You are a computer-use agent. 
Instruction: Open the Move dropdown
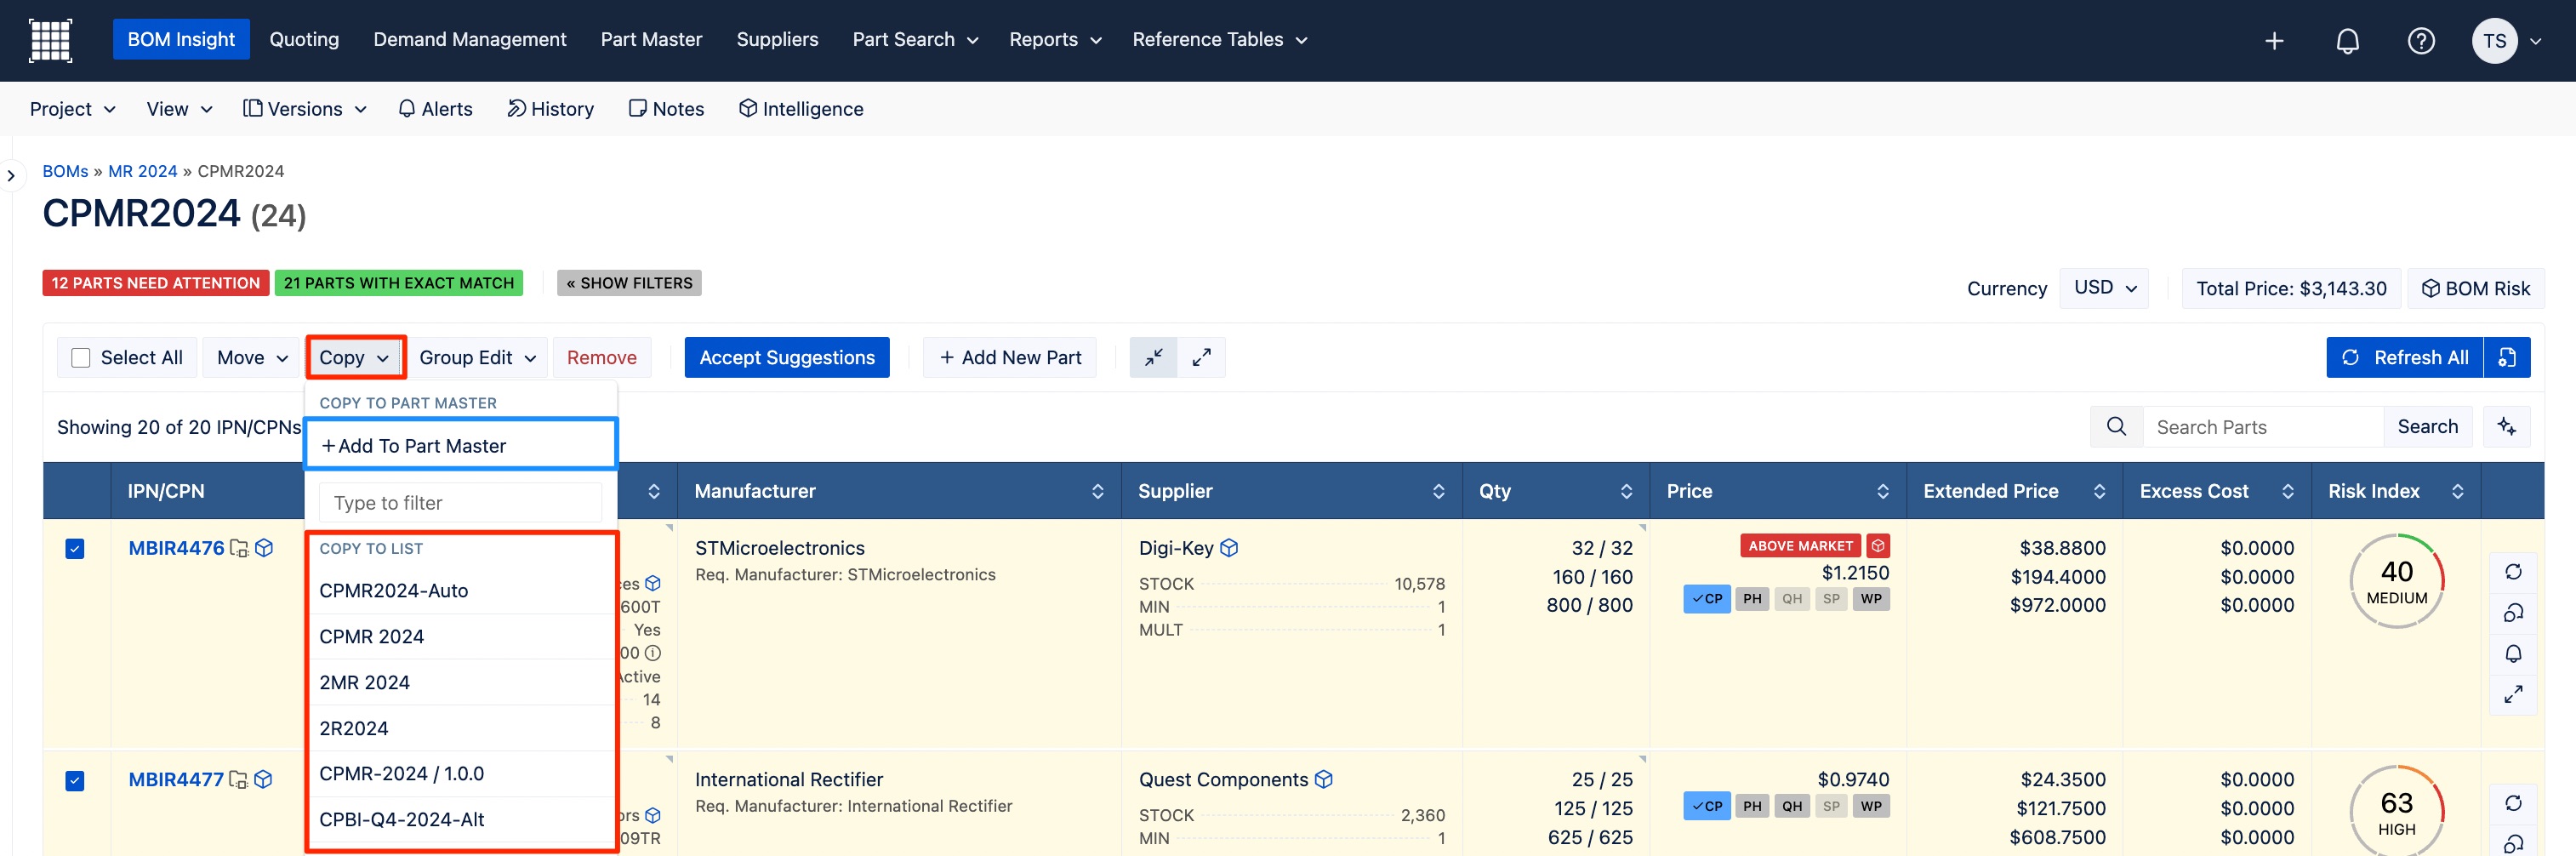(x=252, y=358)
